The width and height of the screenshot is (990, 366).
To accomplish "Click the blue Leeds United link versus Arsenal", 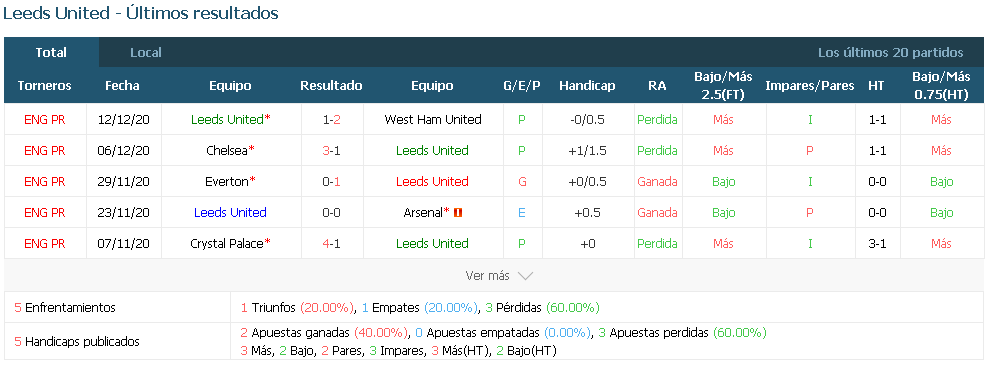I will 230,213.
